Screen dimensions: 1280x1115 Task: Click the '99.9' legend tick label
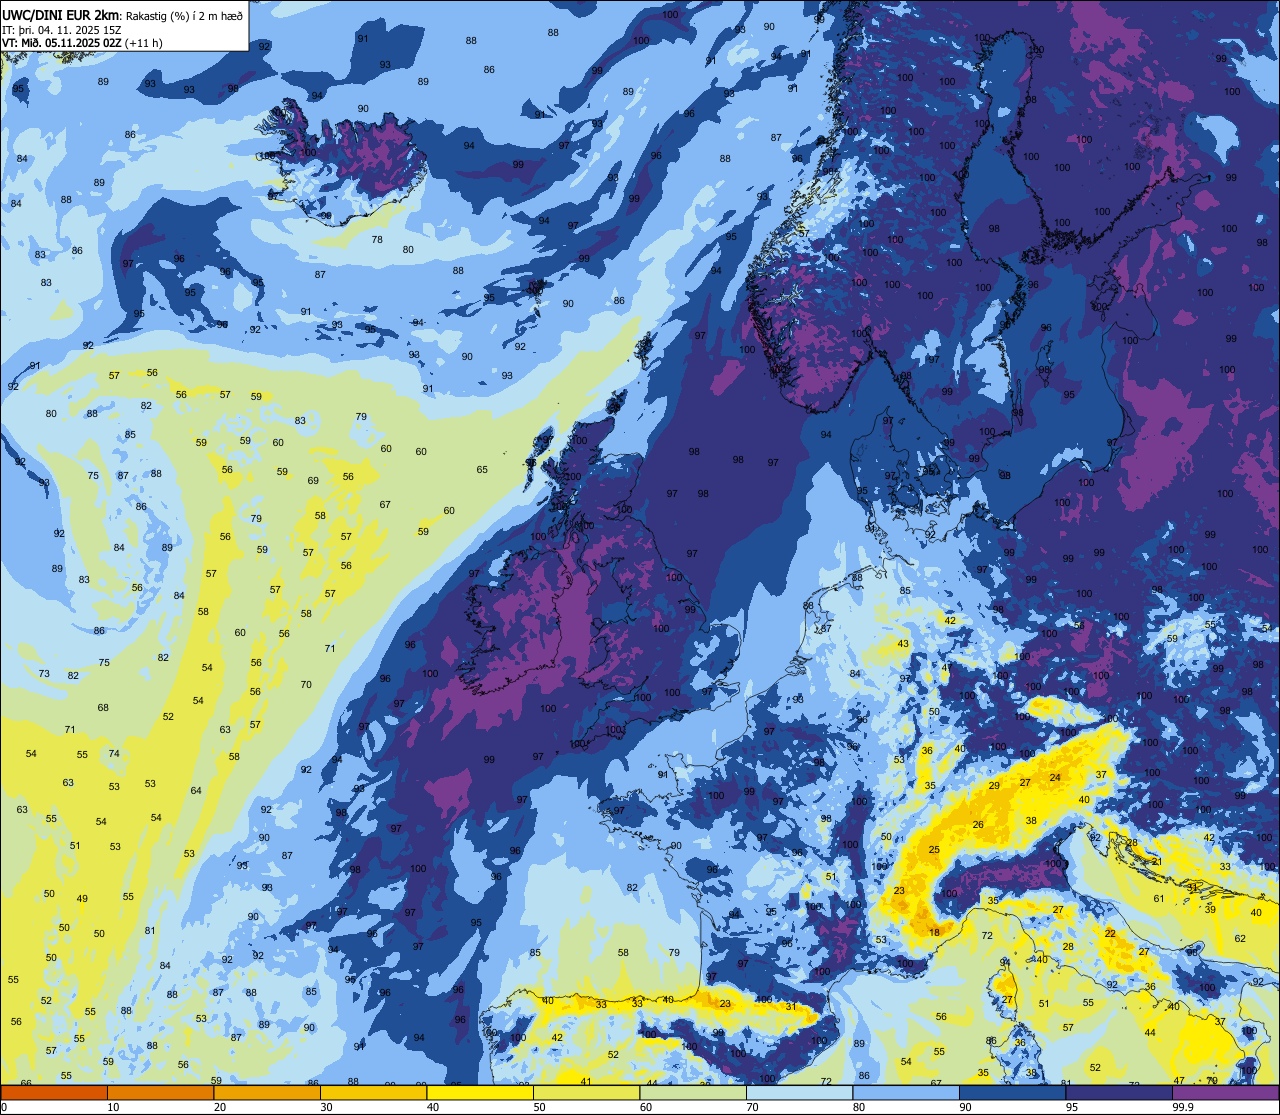click(1184, 1107)
